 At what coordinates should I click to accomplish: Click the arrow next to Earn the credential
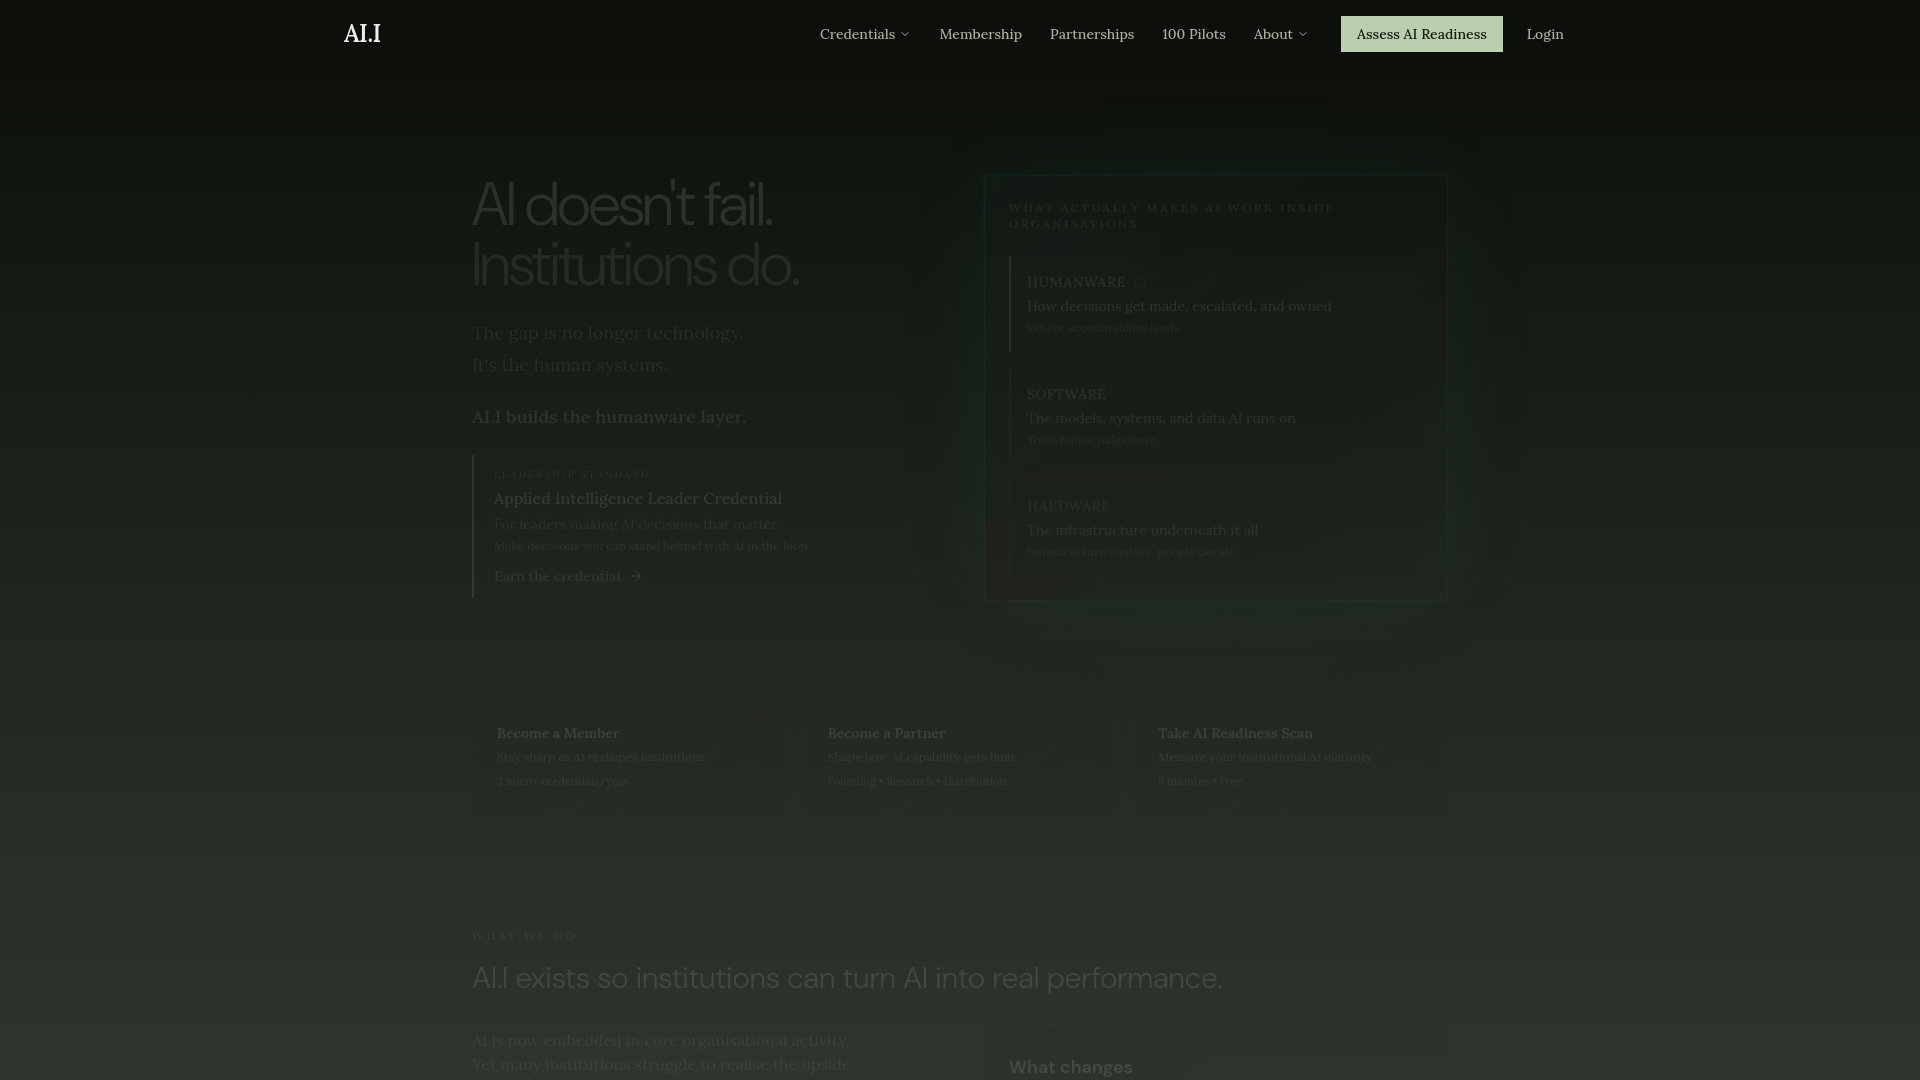pos(637,577)
